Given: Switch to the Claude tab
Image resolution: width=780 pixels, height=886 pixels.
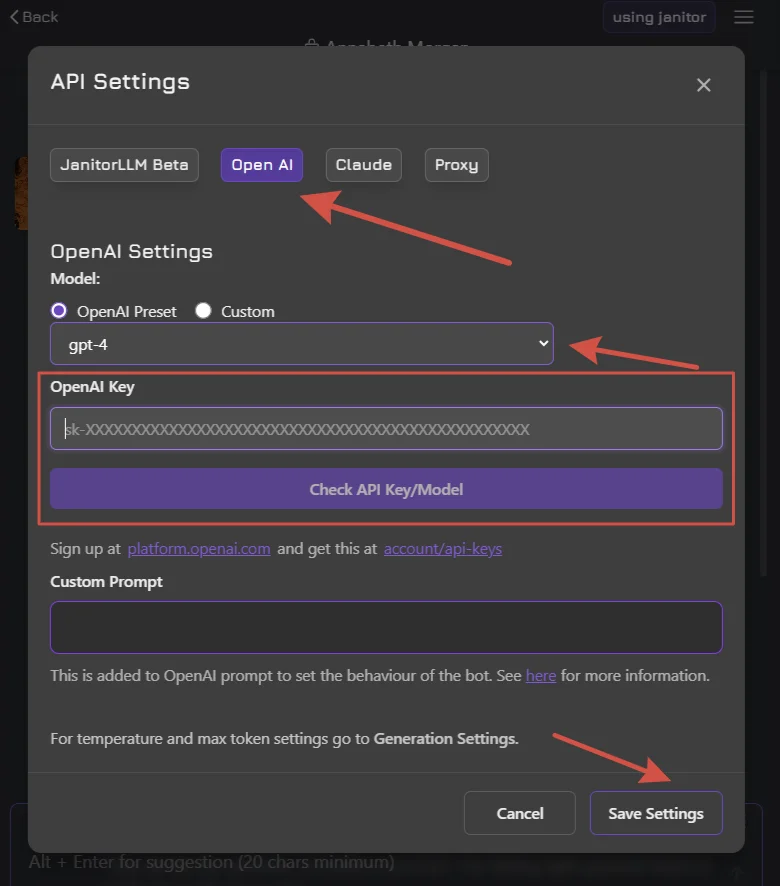Looking at the screenshot, I should pos(363,165).
